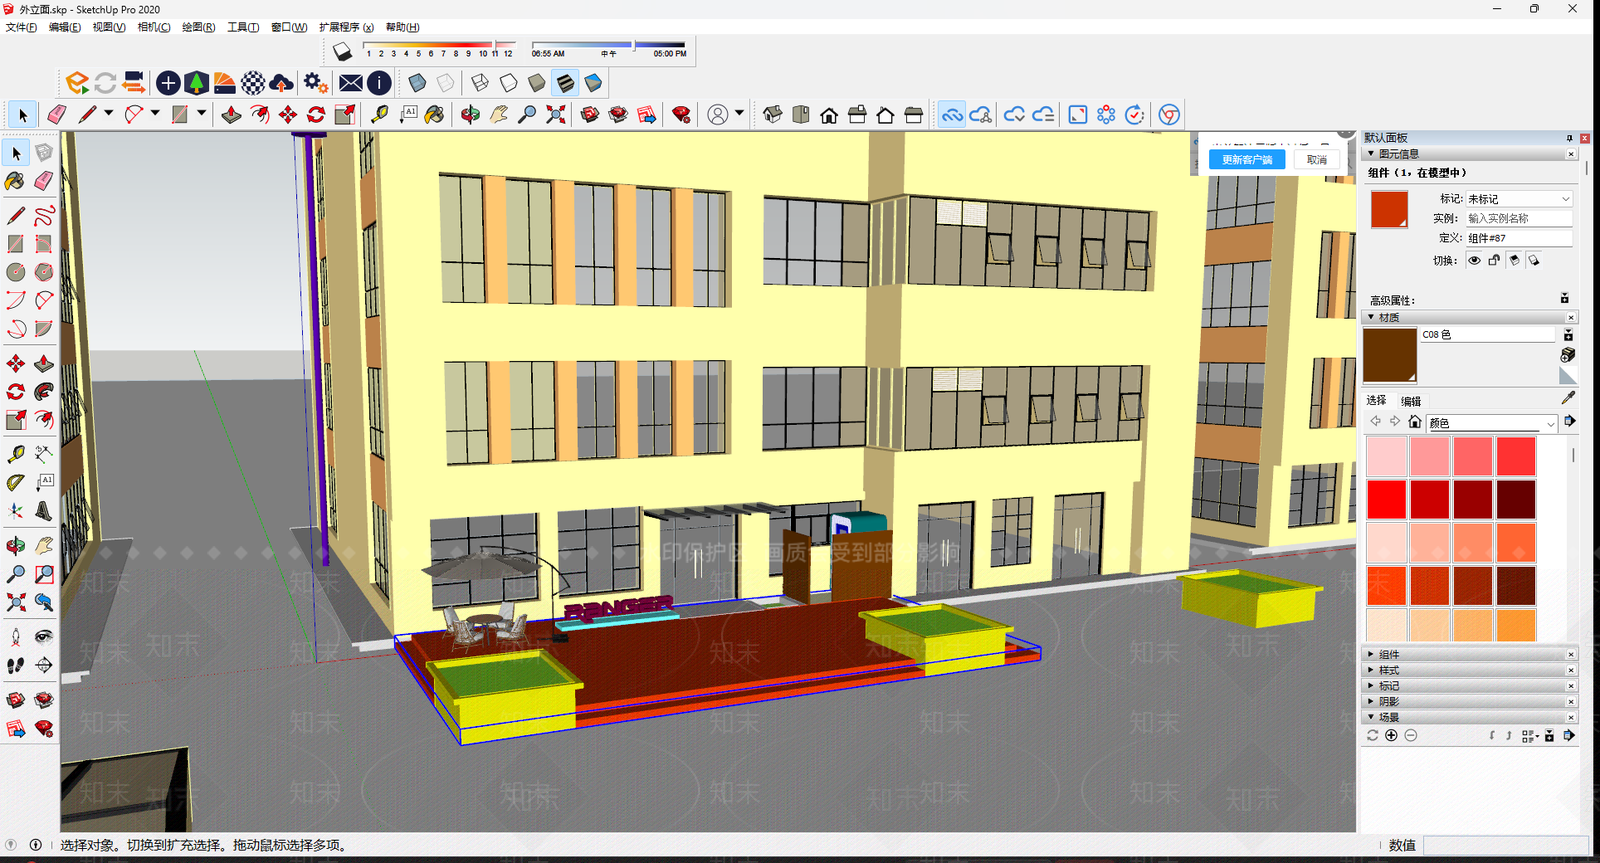Viewport: 1600px width, 863px height.
Task: Open the gears settings icon
Action: pos(316,83)
